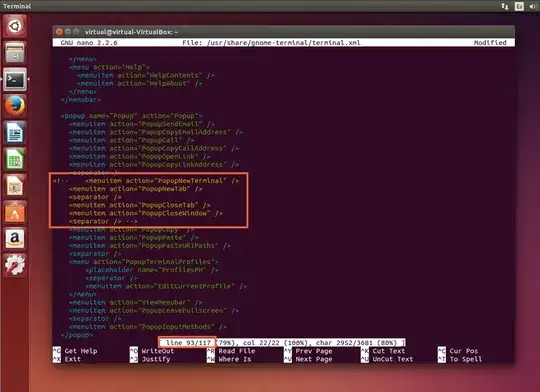This screenshot has height=392, width=540.
Task: Click the PopupCopyCallAddress line
Action: [154, 148]
